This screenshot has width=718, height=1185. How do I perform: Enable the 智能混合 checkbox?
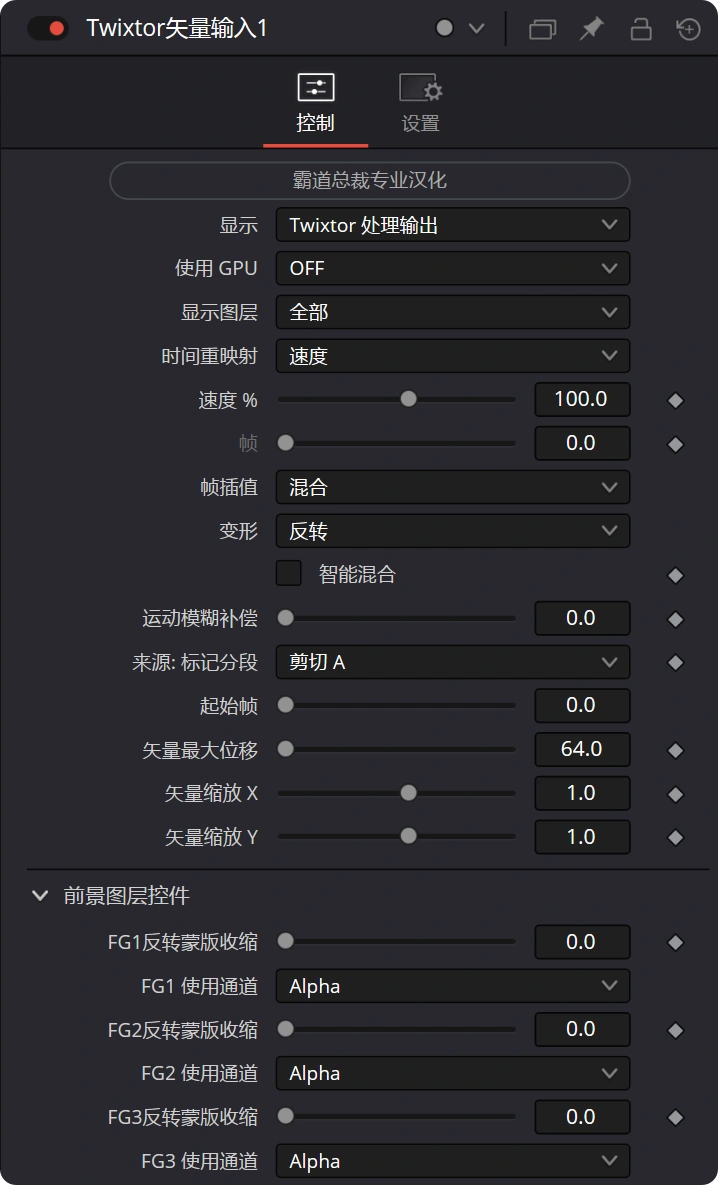coord(289,574)
